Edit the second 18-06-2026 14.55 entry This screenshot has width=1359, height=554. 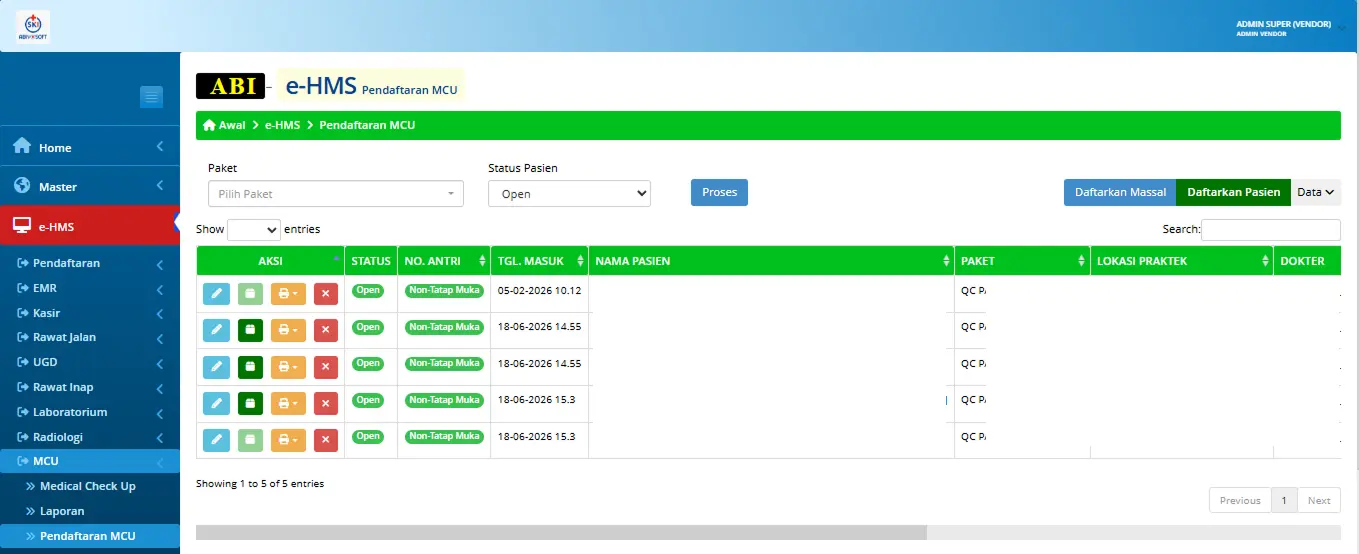coord(216,367)
